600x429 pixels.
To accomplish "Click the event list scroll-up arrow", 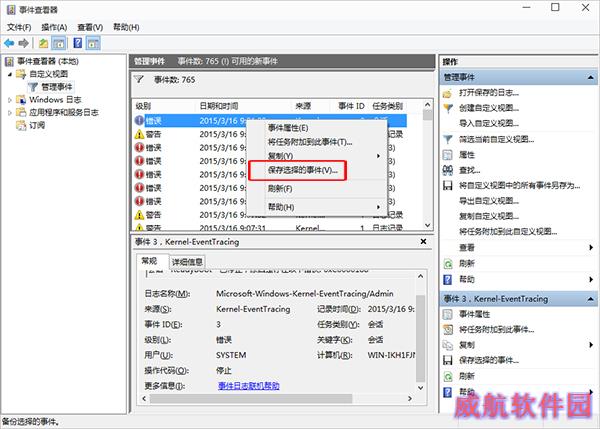I will coord(428,104).
